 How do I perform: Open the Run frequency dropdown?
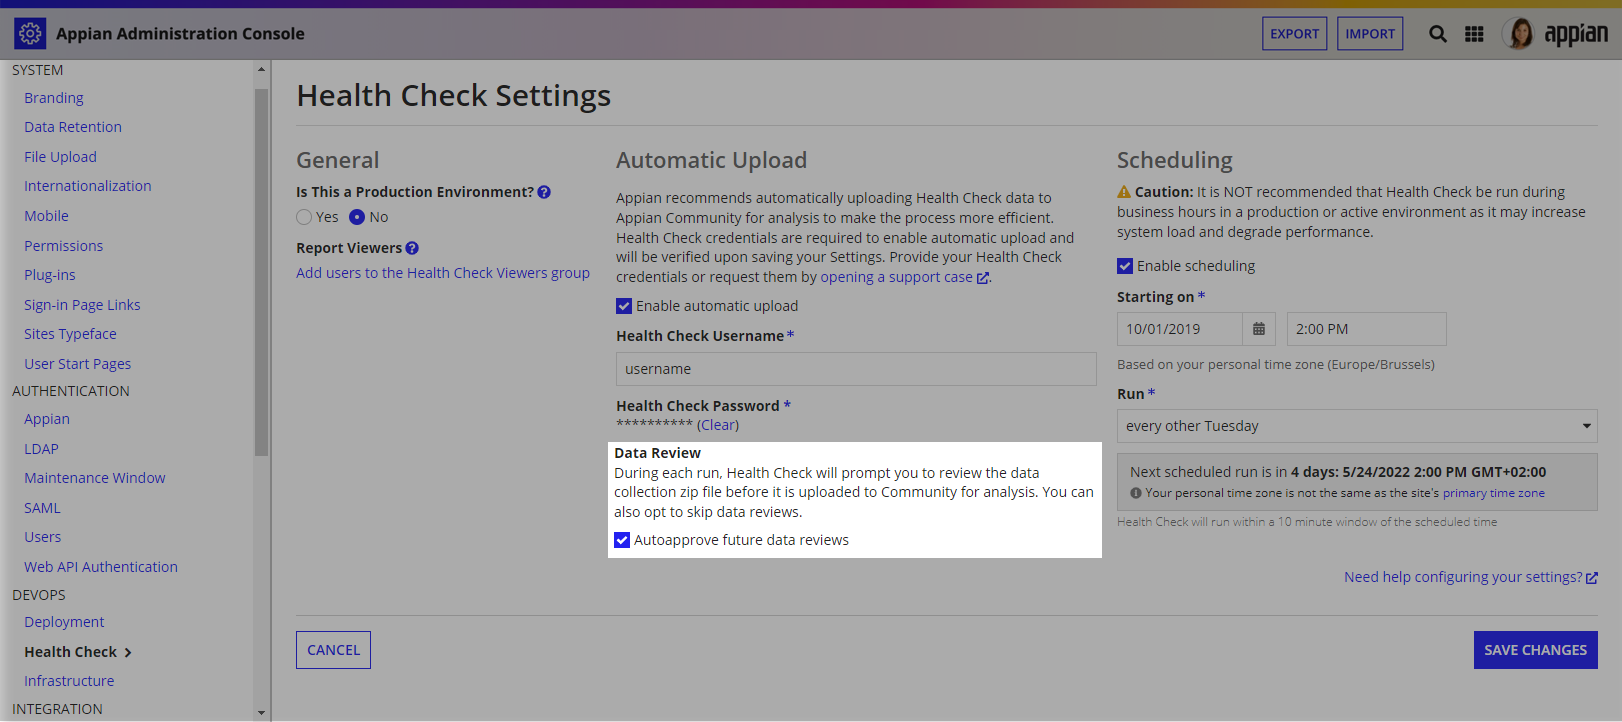[x=1357, y=426]
